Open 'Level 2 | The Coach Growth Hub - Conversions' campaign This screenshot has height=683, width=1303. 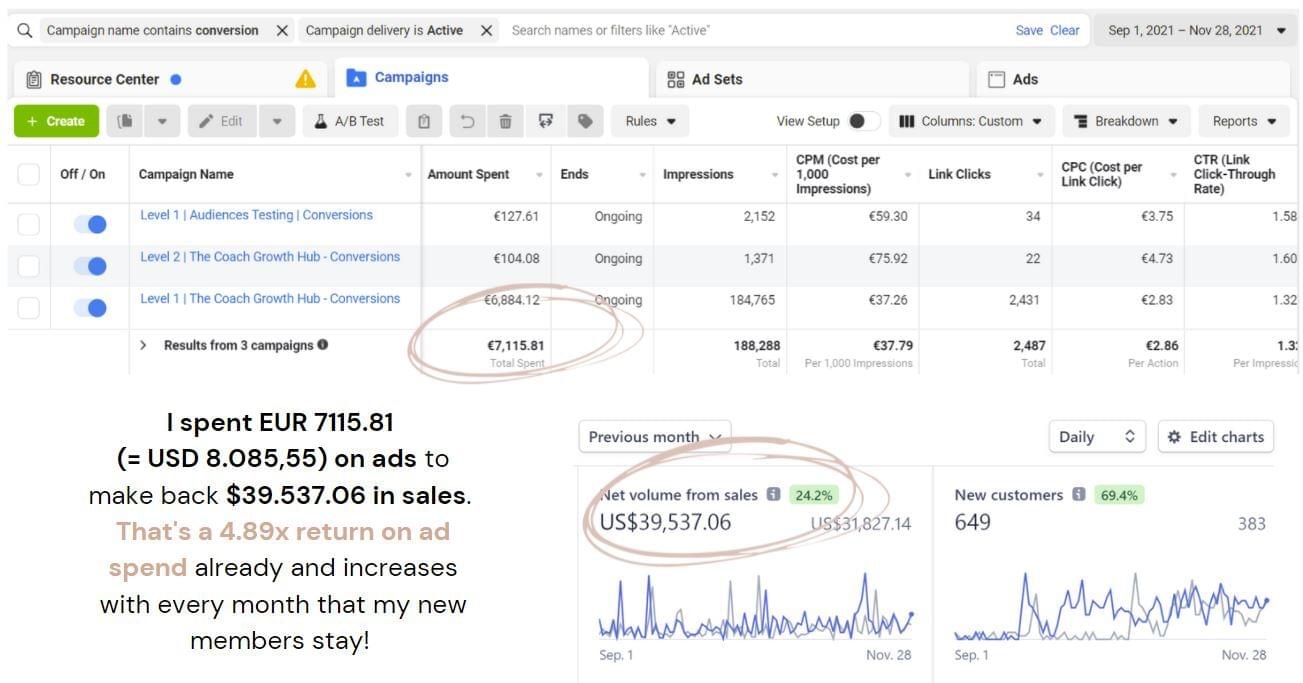269,257
